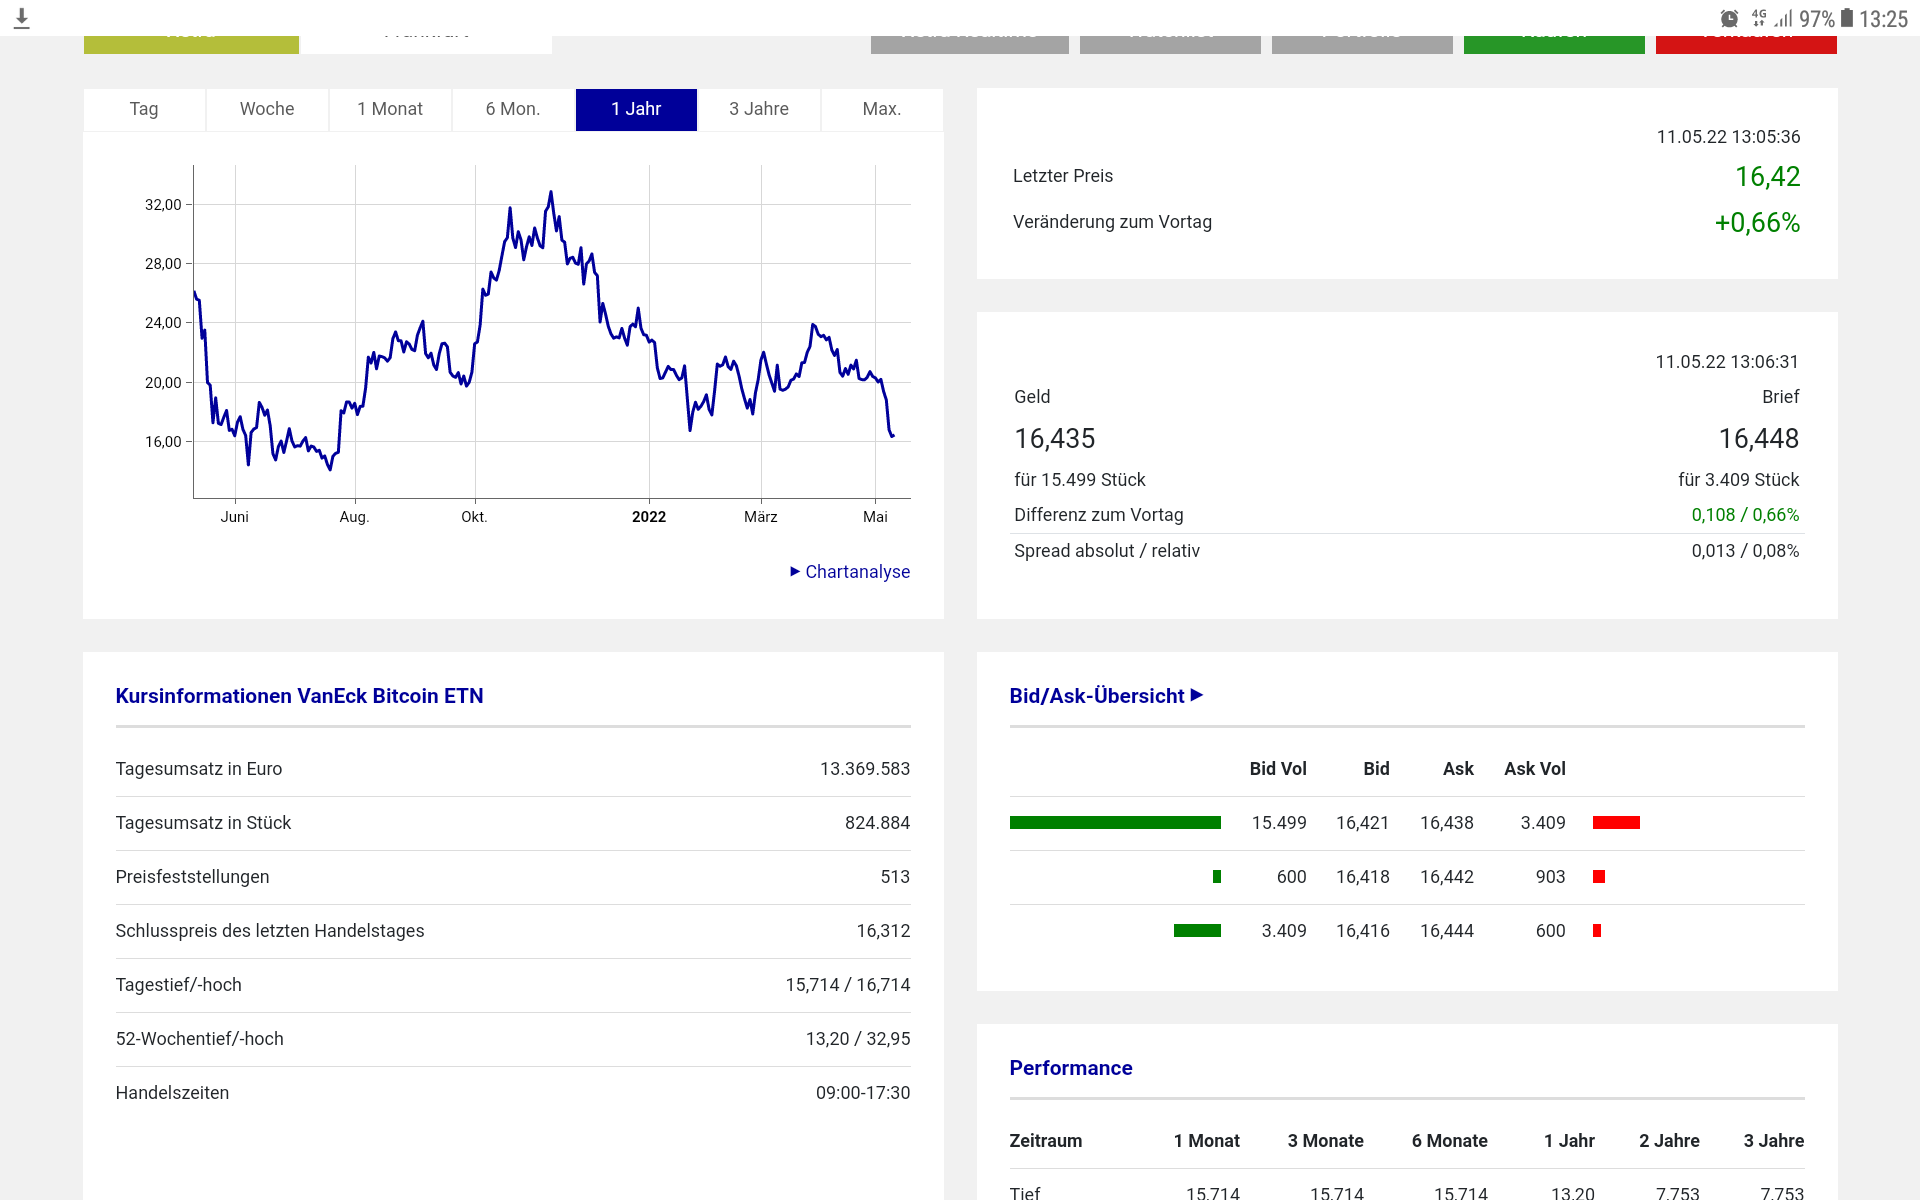This screenshot has height=1200, width=1920.
Task: Open the Chartanalyse link
Action: tap(857, 572)
